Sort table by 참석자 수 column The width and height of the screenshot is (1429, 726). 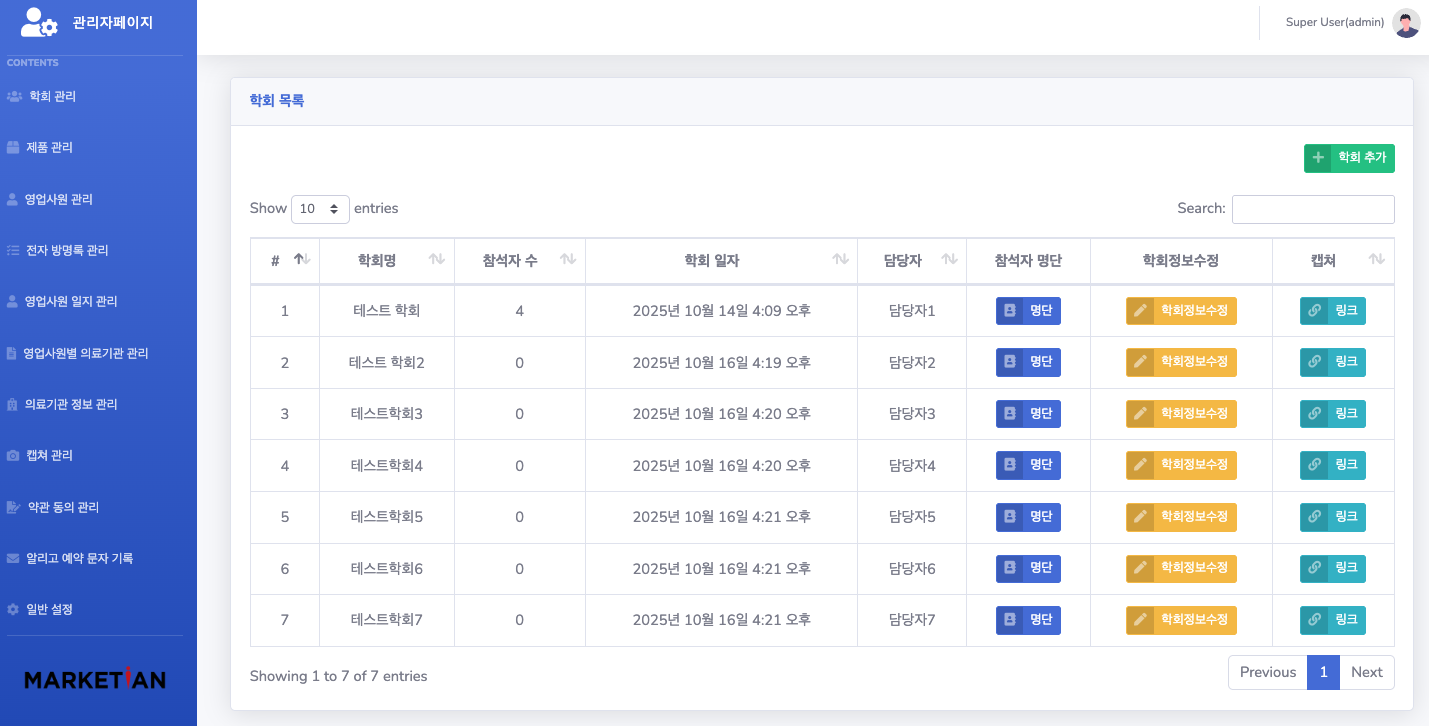click(519, 261)
